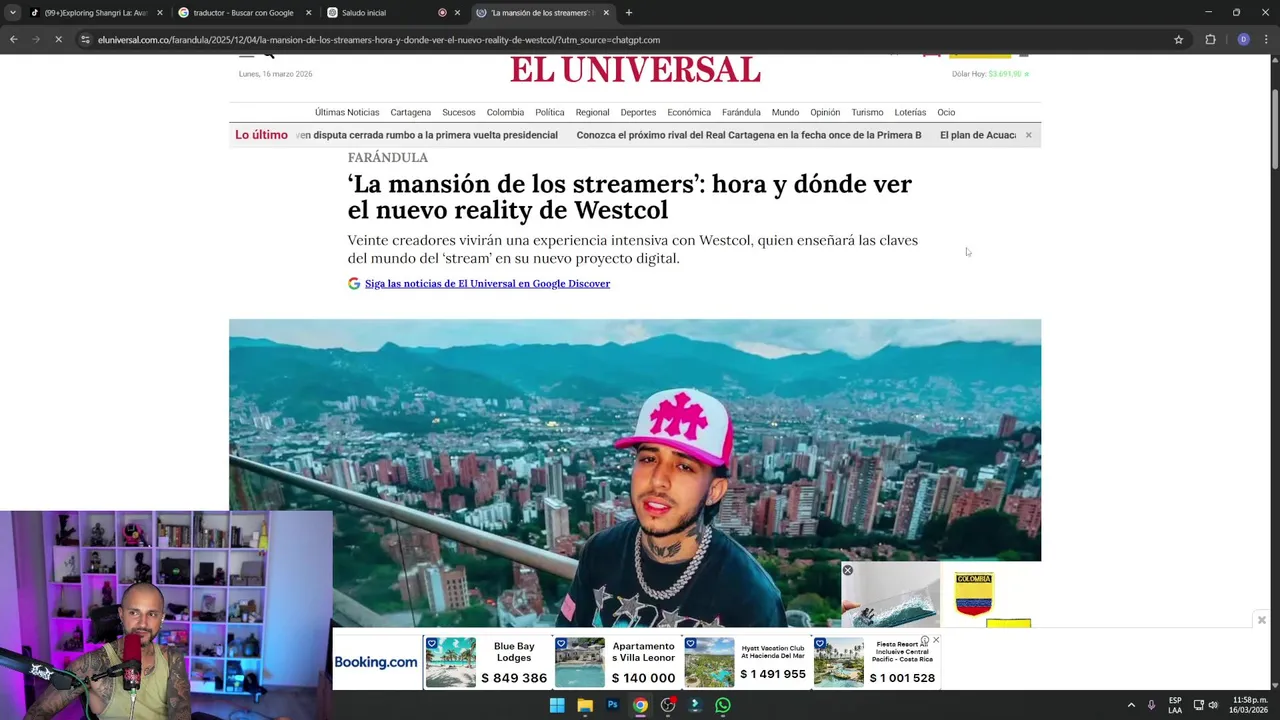Open the Sucesos section
This screenshot has height=720, width=1280.
[x=459, y=112]
